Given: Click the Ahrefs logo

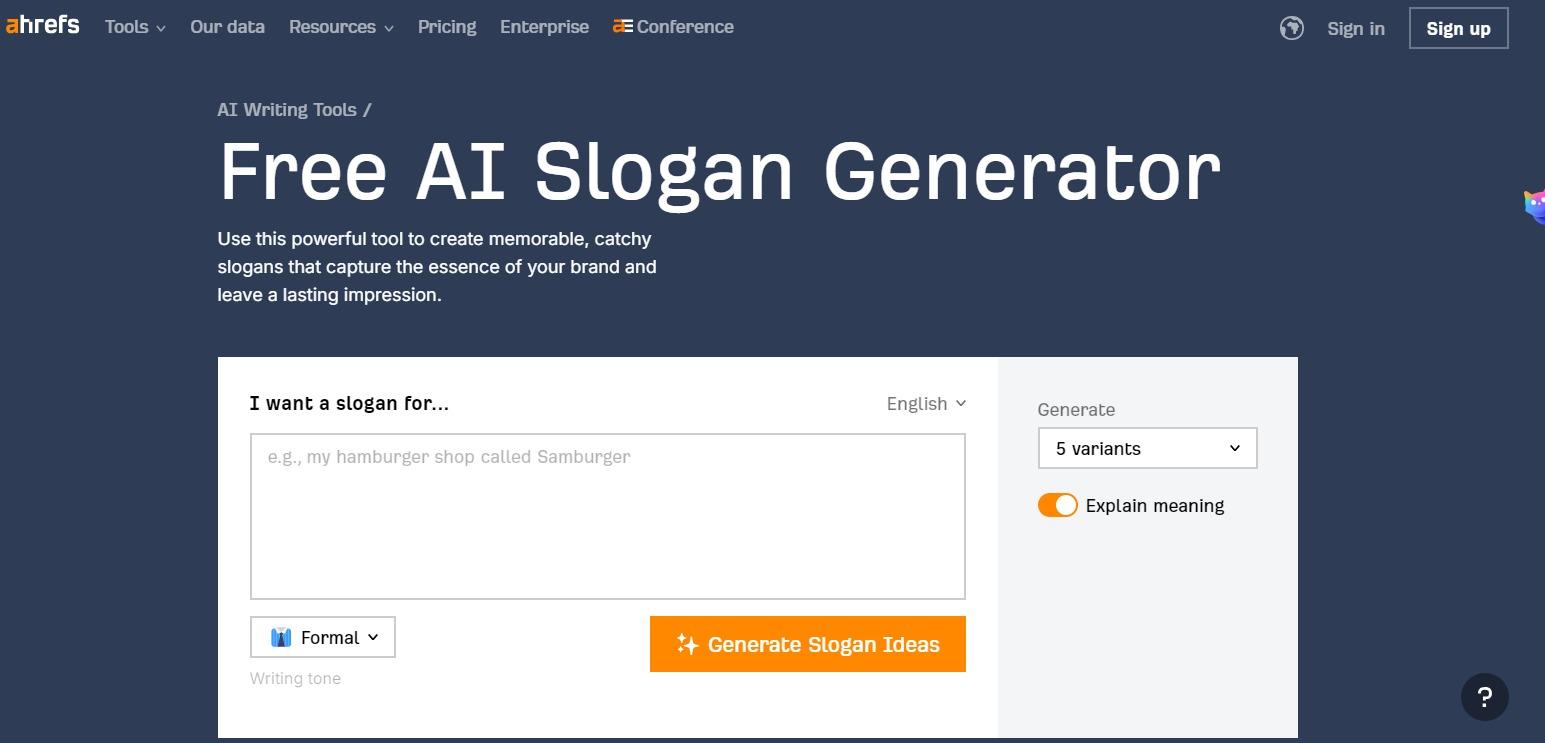Looking at the screenshot, I should pos(42,25).
